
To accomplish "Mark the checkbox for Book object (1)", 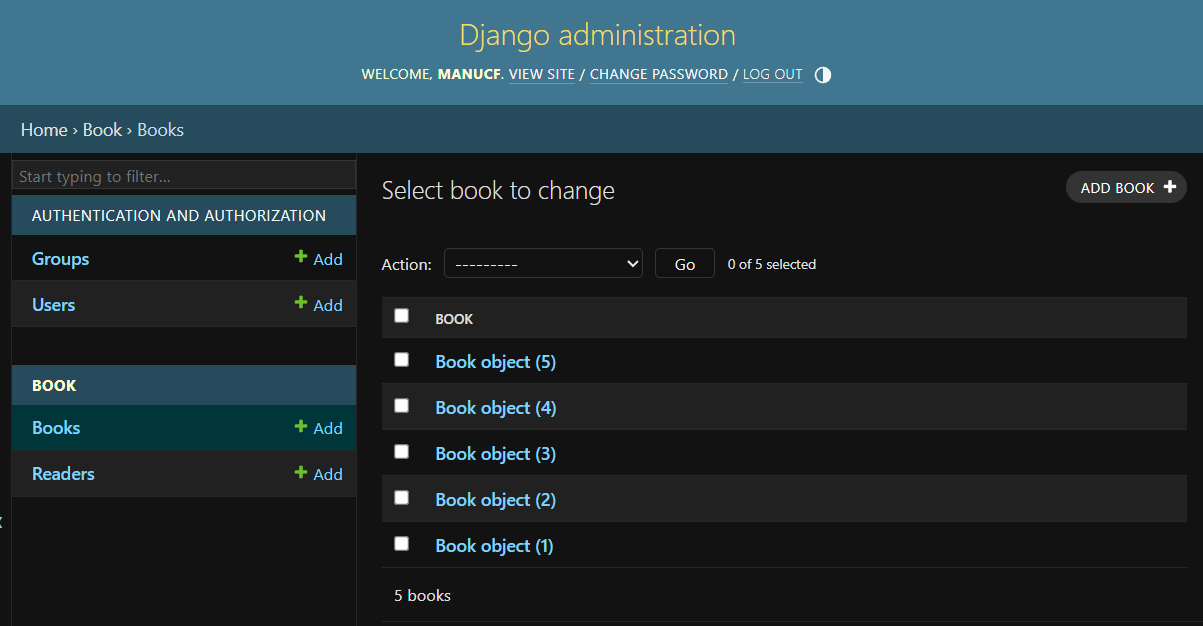I will point(402,544).
